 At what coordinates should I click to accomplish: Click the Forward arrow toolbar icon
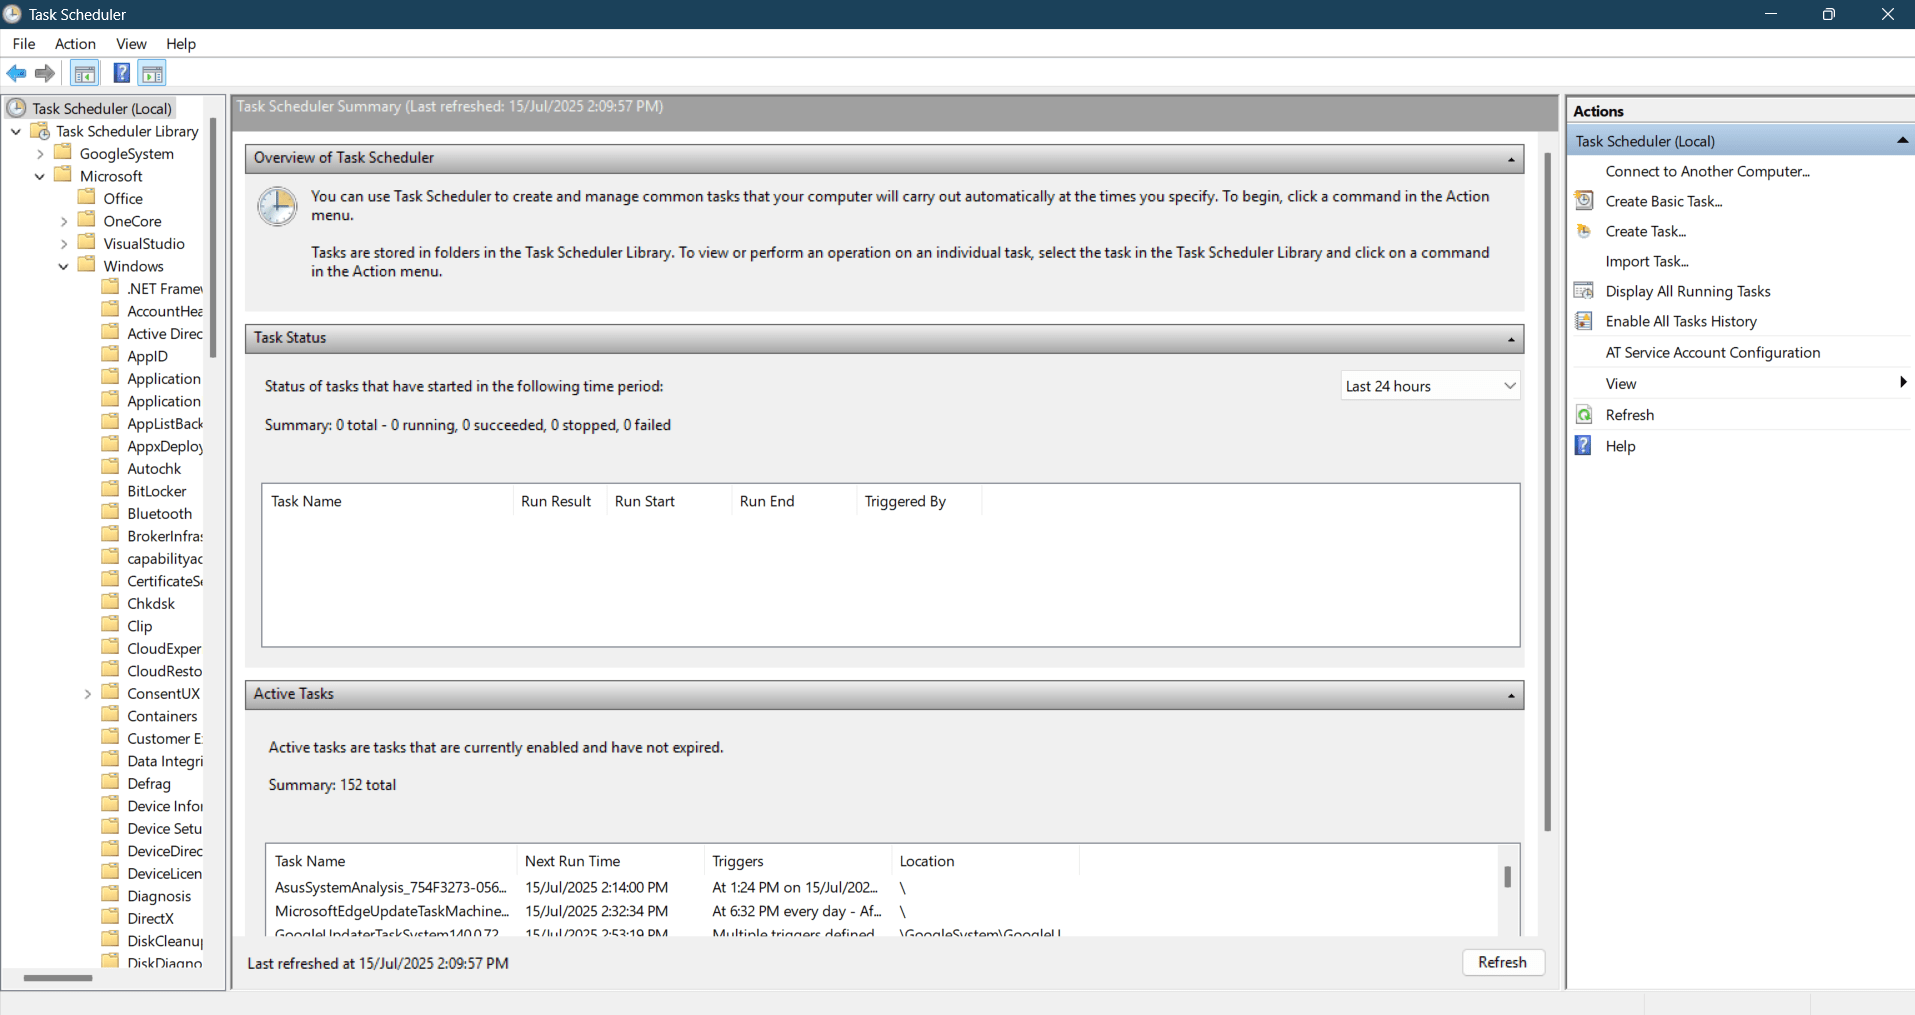click(45, 73)
